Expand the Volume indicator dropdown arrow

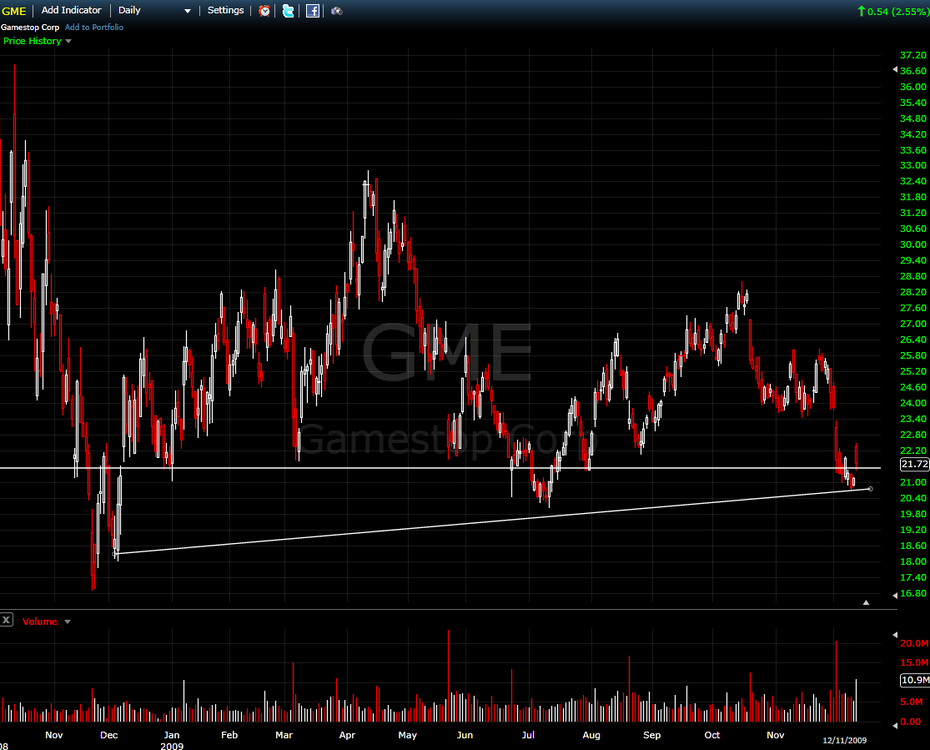[68, 621]
